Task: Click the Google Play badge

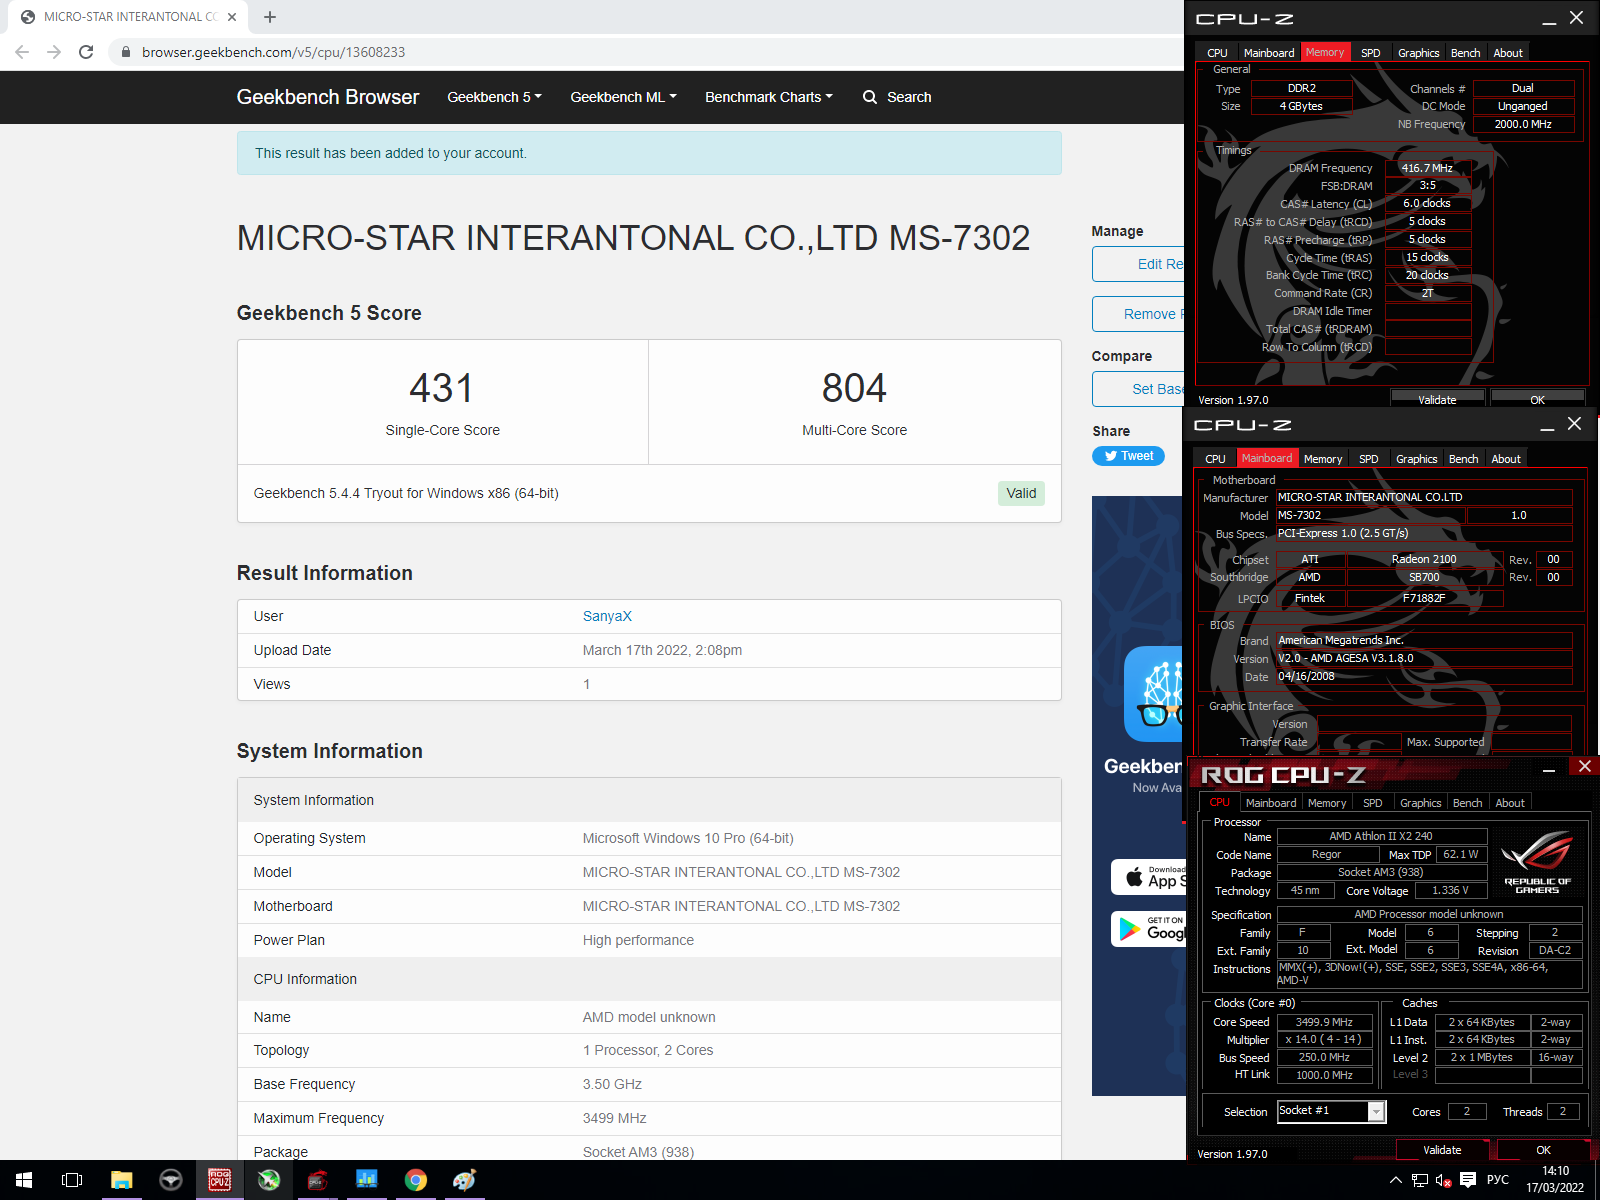Action: (1148, 928)
